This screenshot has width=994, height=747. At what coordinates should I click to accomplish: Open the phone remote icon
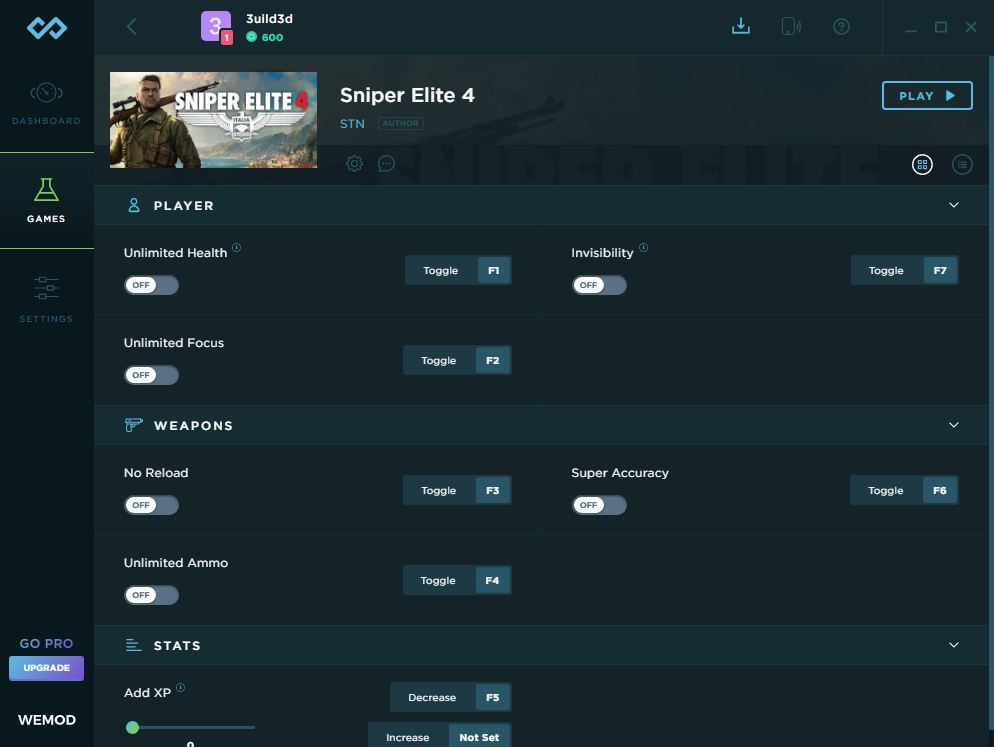tap(790, 27)
